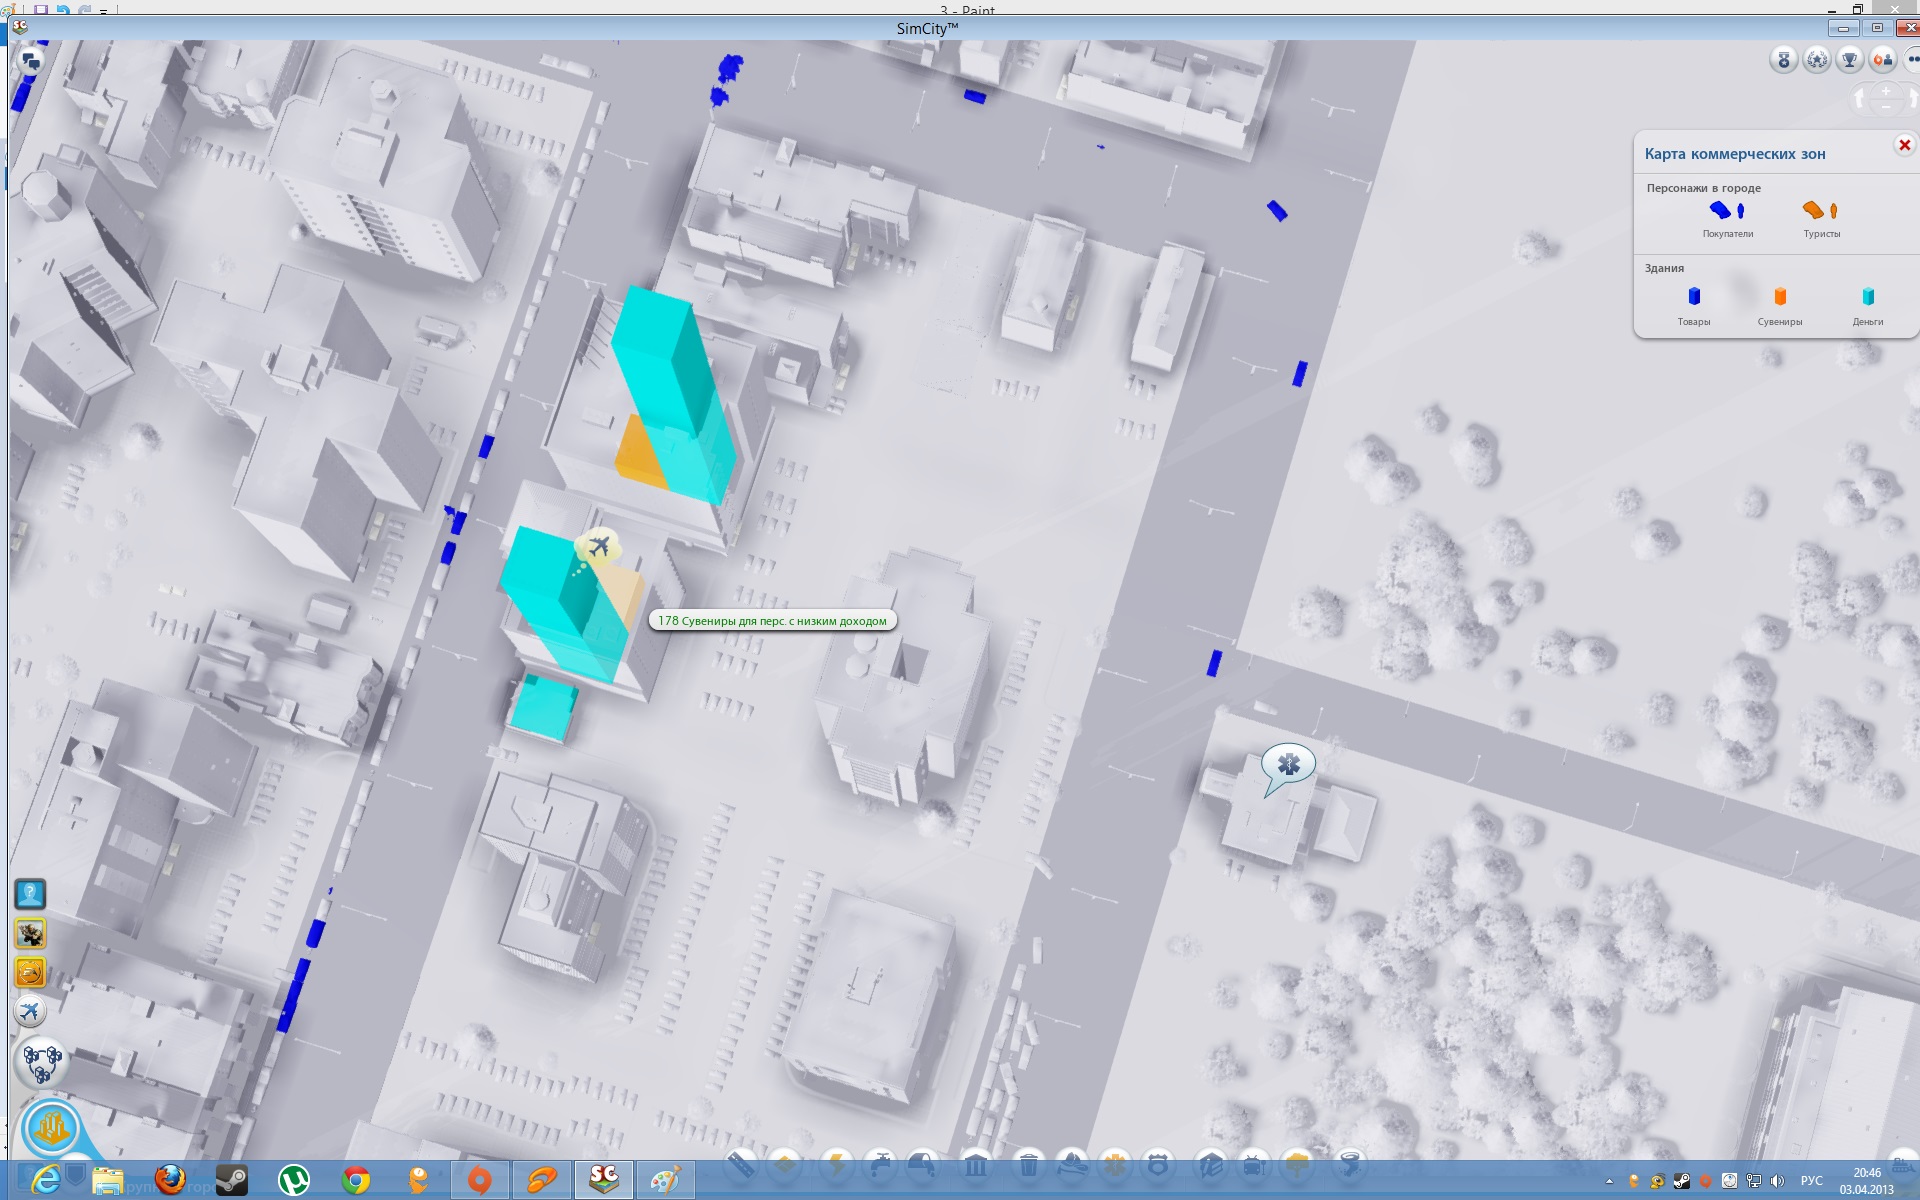The width and height of the screenshot is (1920, 1200).
Task: Click the РУС language indicator
Action: pyautogui.click(x=1811, y=1181)
